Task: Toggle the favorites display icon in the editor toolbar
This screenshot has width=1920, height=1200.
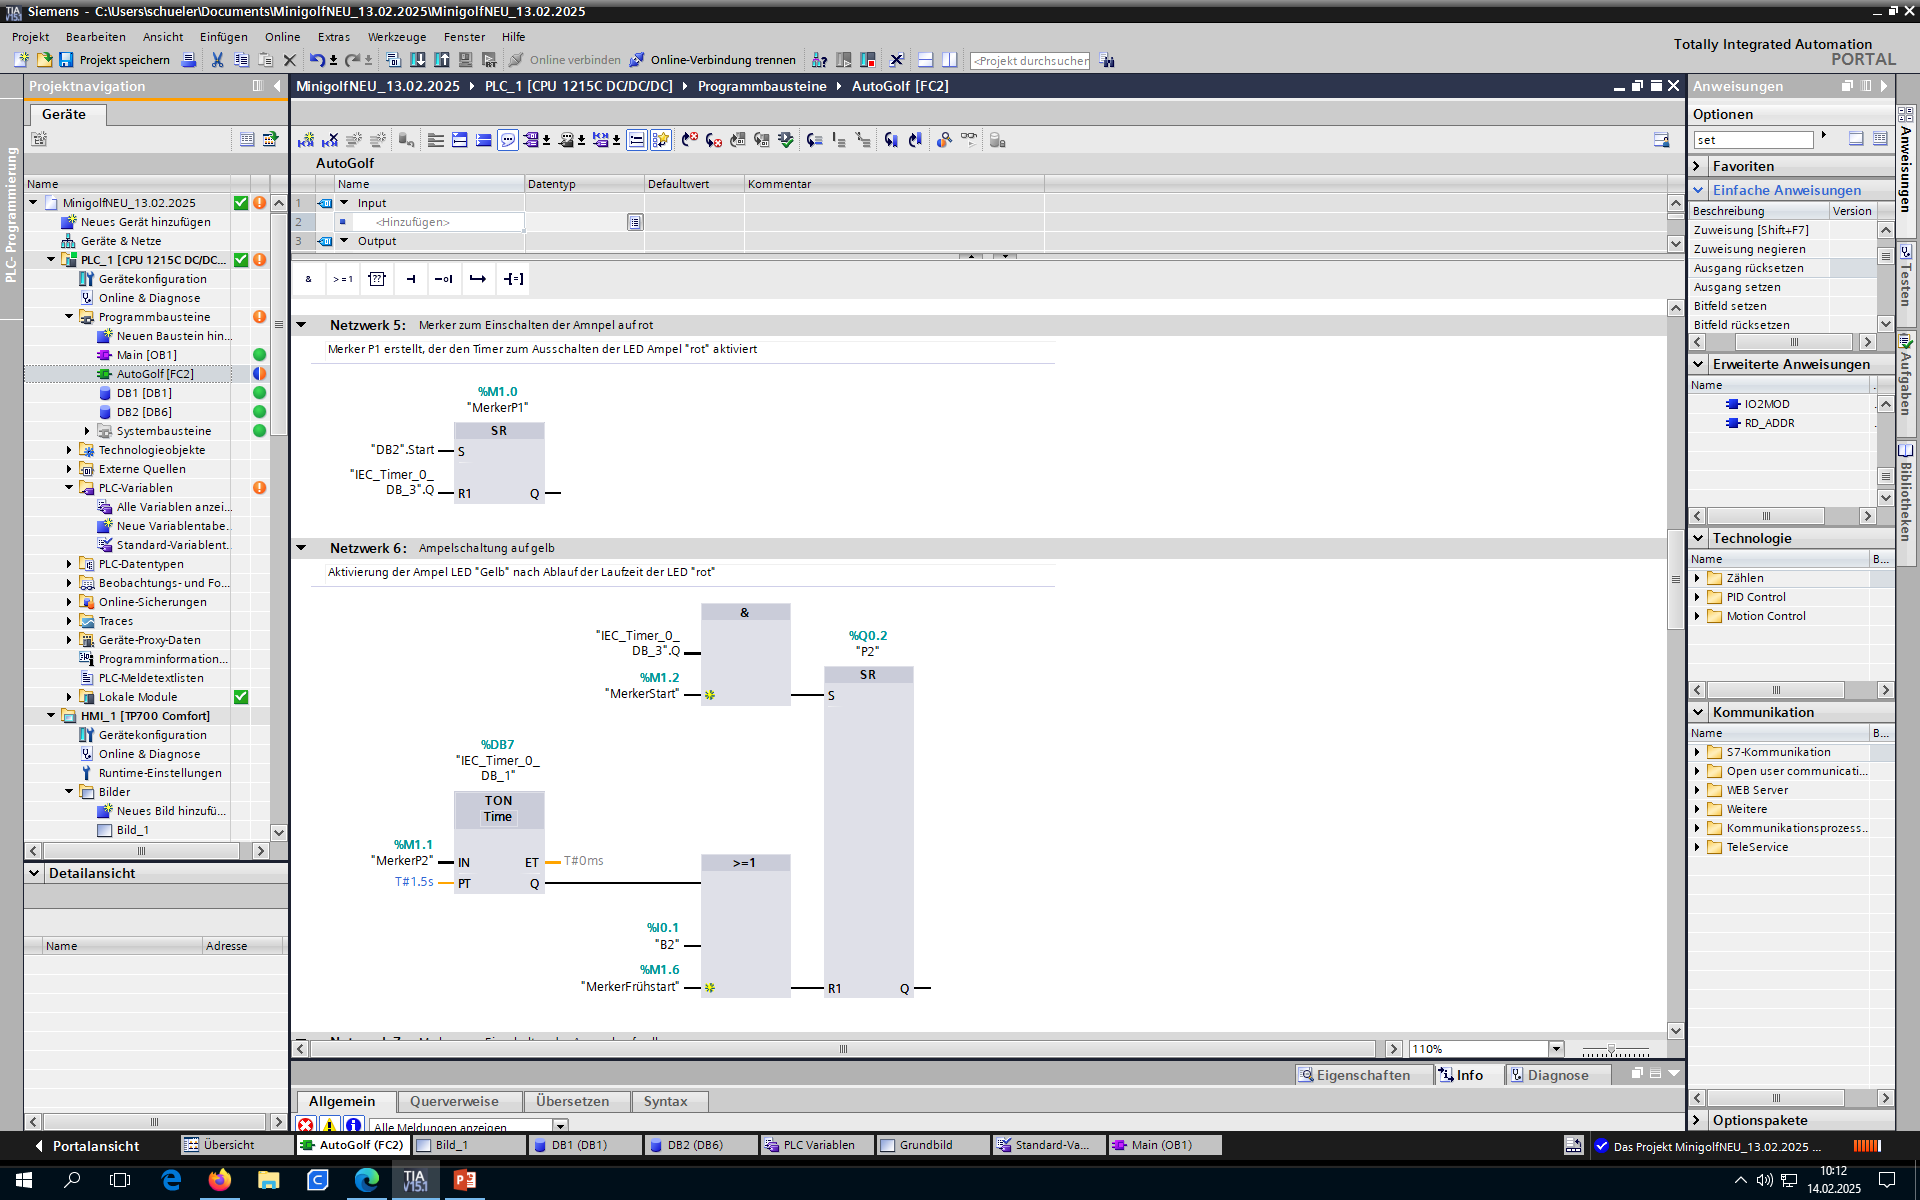Action: (x=661, y=140)
